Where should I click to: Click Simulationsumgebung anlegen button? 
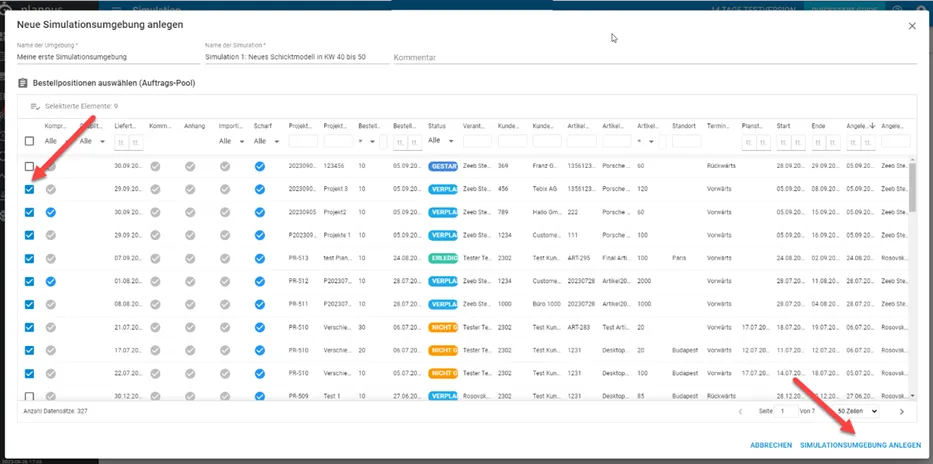point(860,445)
